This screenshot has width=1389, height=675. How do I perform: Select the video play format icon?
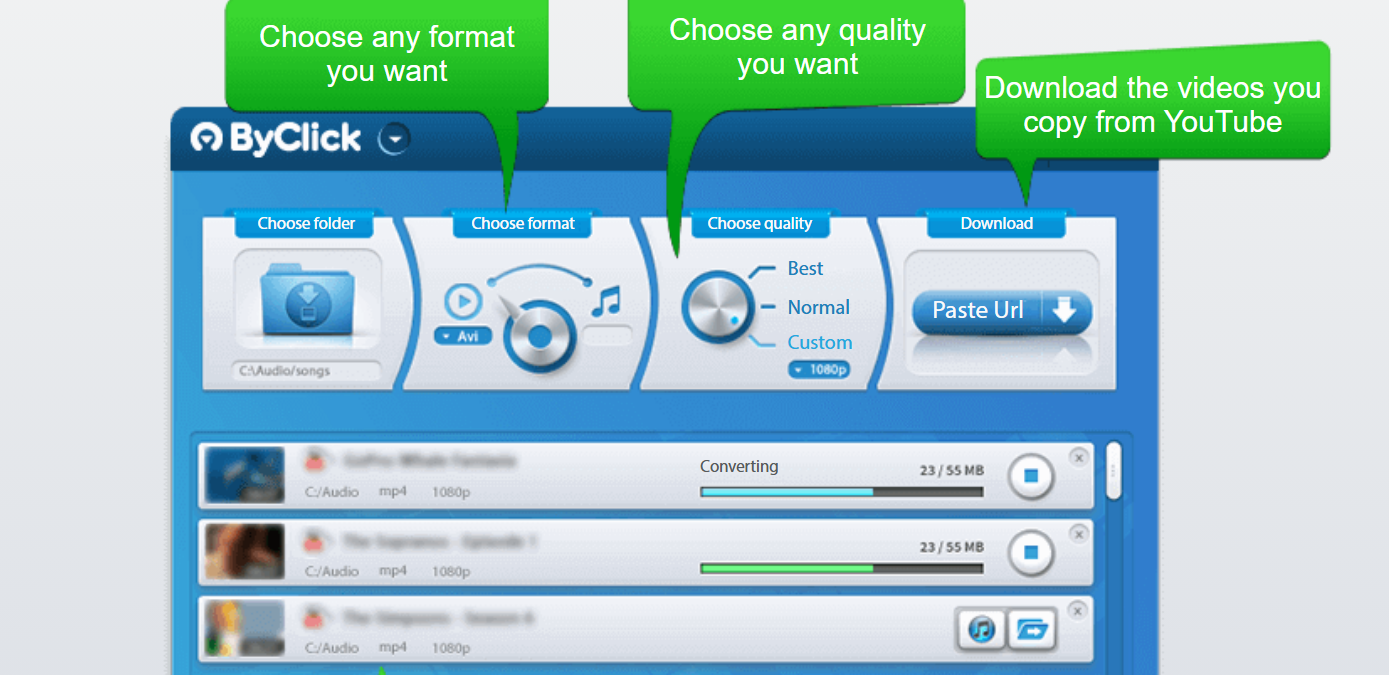tap(462, 301)
